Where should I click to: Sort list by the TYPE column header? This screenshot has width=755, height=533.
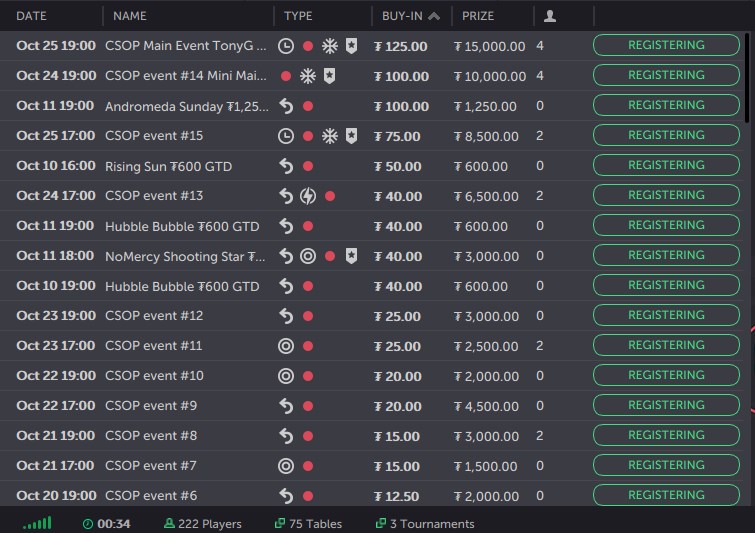[x=298, y=16]
